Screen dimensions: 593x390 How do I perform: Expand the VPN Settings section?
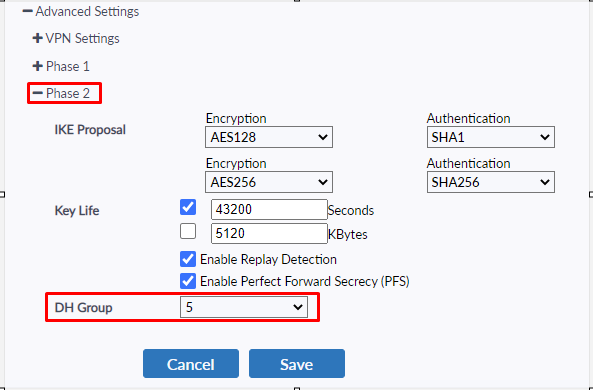pyautogui.click(x=76, y=39)
